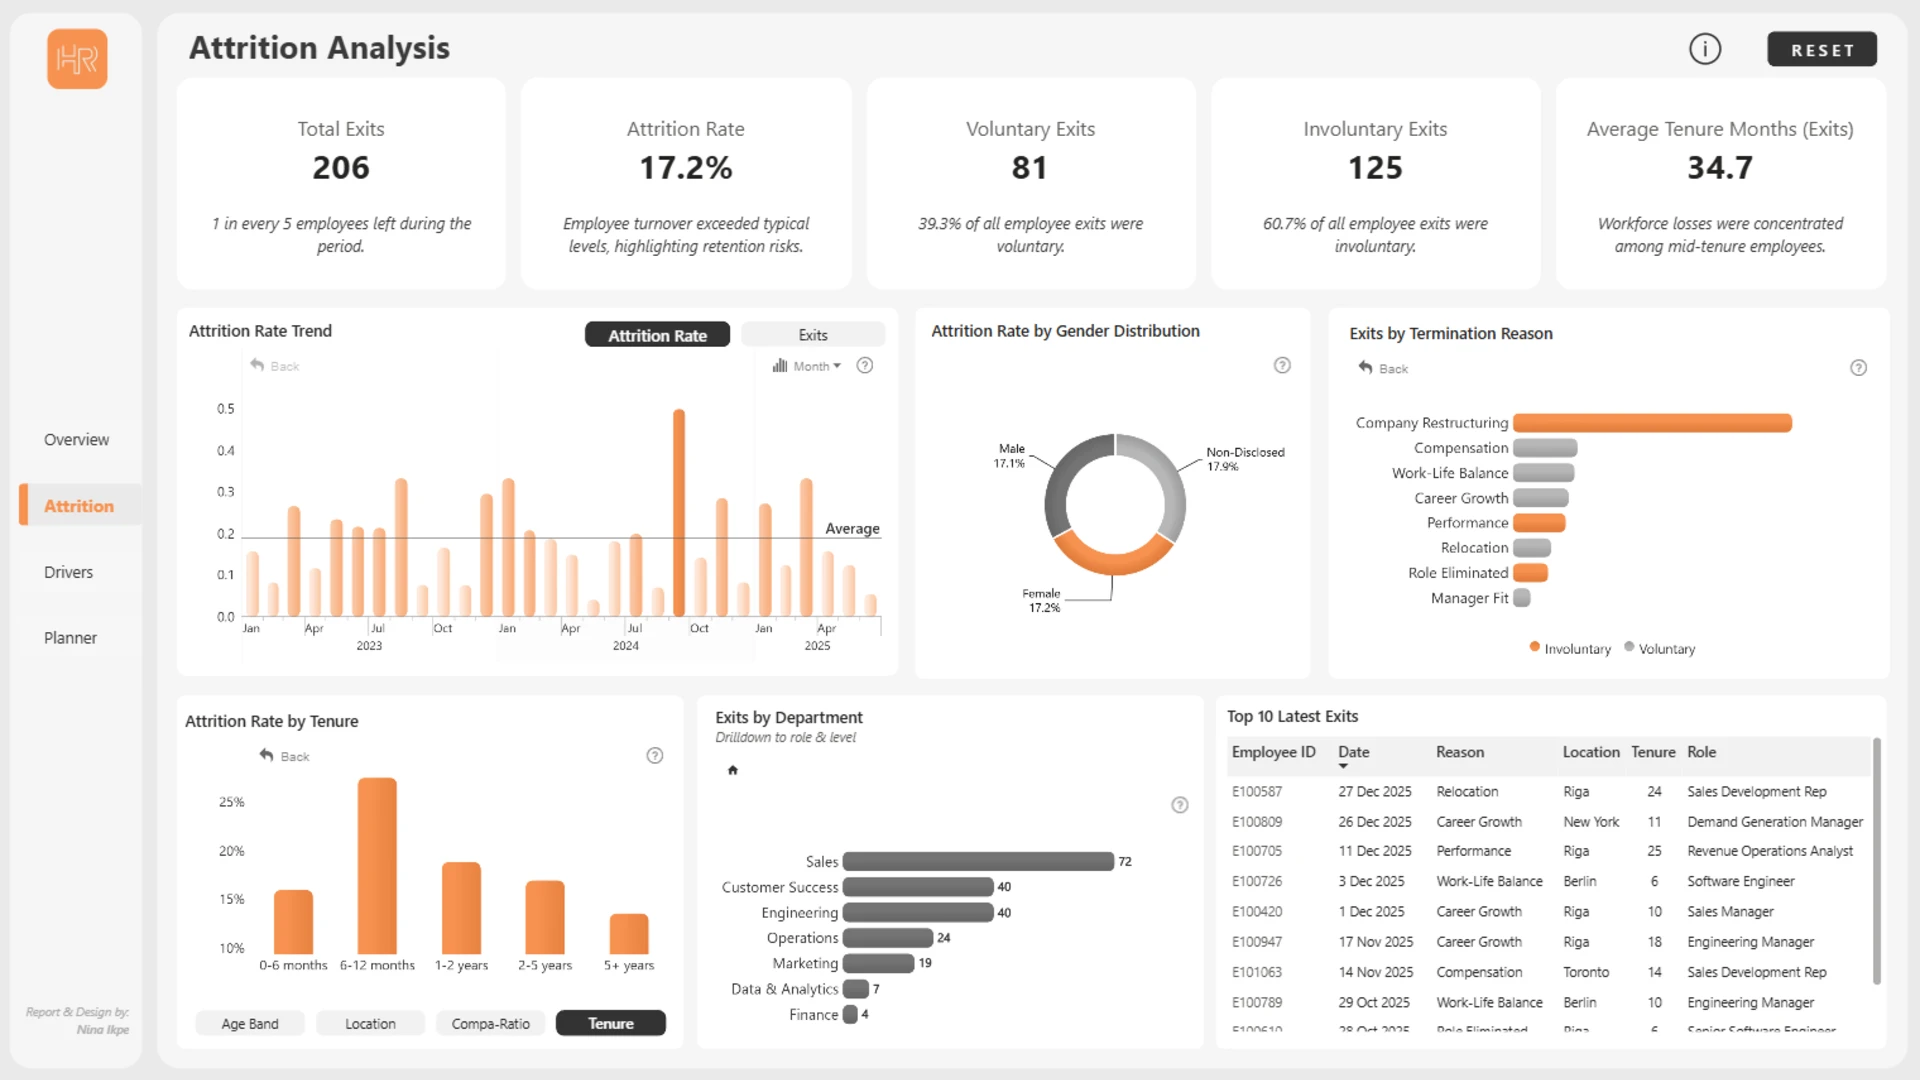The image size is (1920, 1080).
Task: Open the Drivers page in sidebar
Action: (x=68, y=572)
